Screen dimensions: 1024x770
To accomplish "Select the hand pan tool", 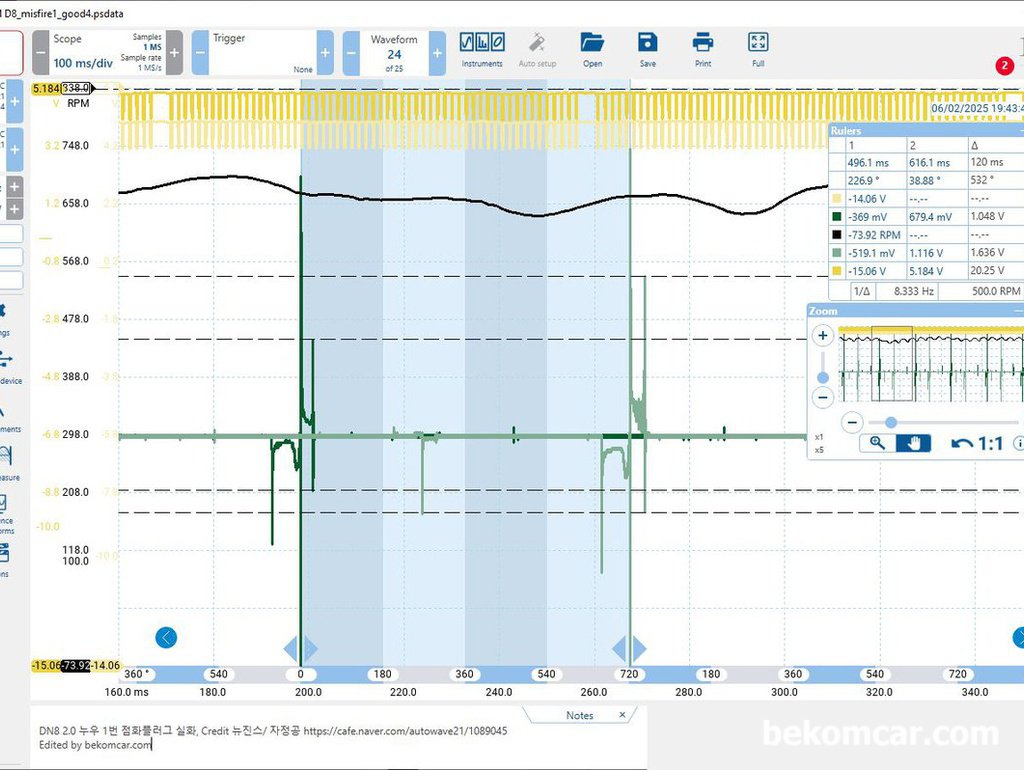I will [x=913, y=443].
